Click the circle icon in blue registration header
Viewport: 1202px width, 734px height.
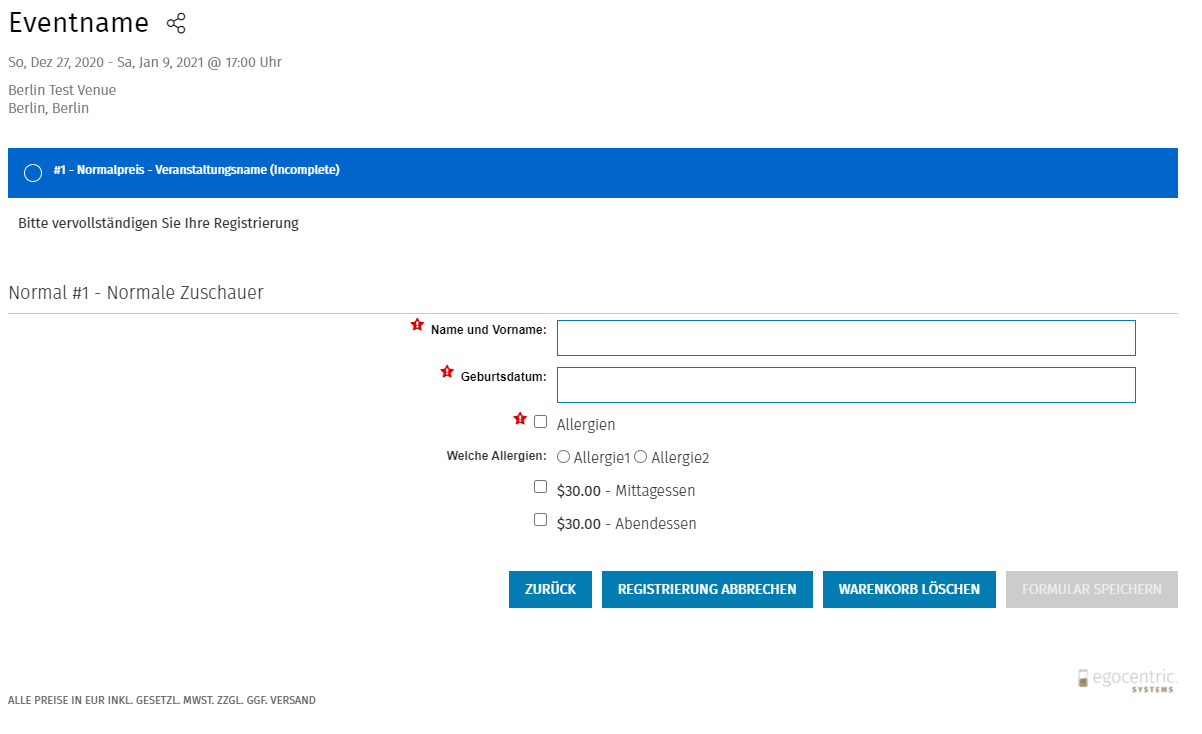pyautogui.click(x=33, y=173)
